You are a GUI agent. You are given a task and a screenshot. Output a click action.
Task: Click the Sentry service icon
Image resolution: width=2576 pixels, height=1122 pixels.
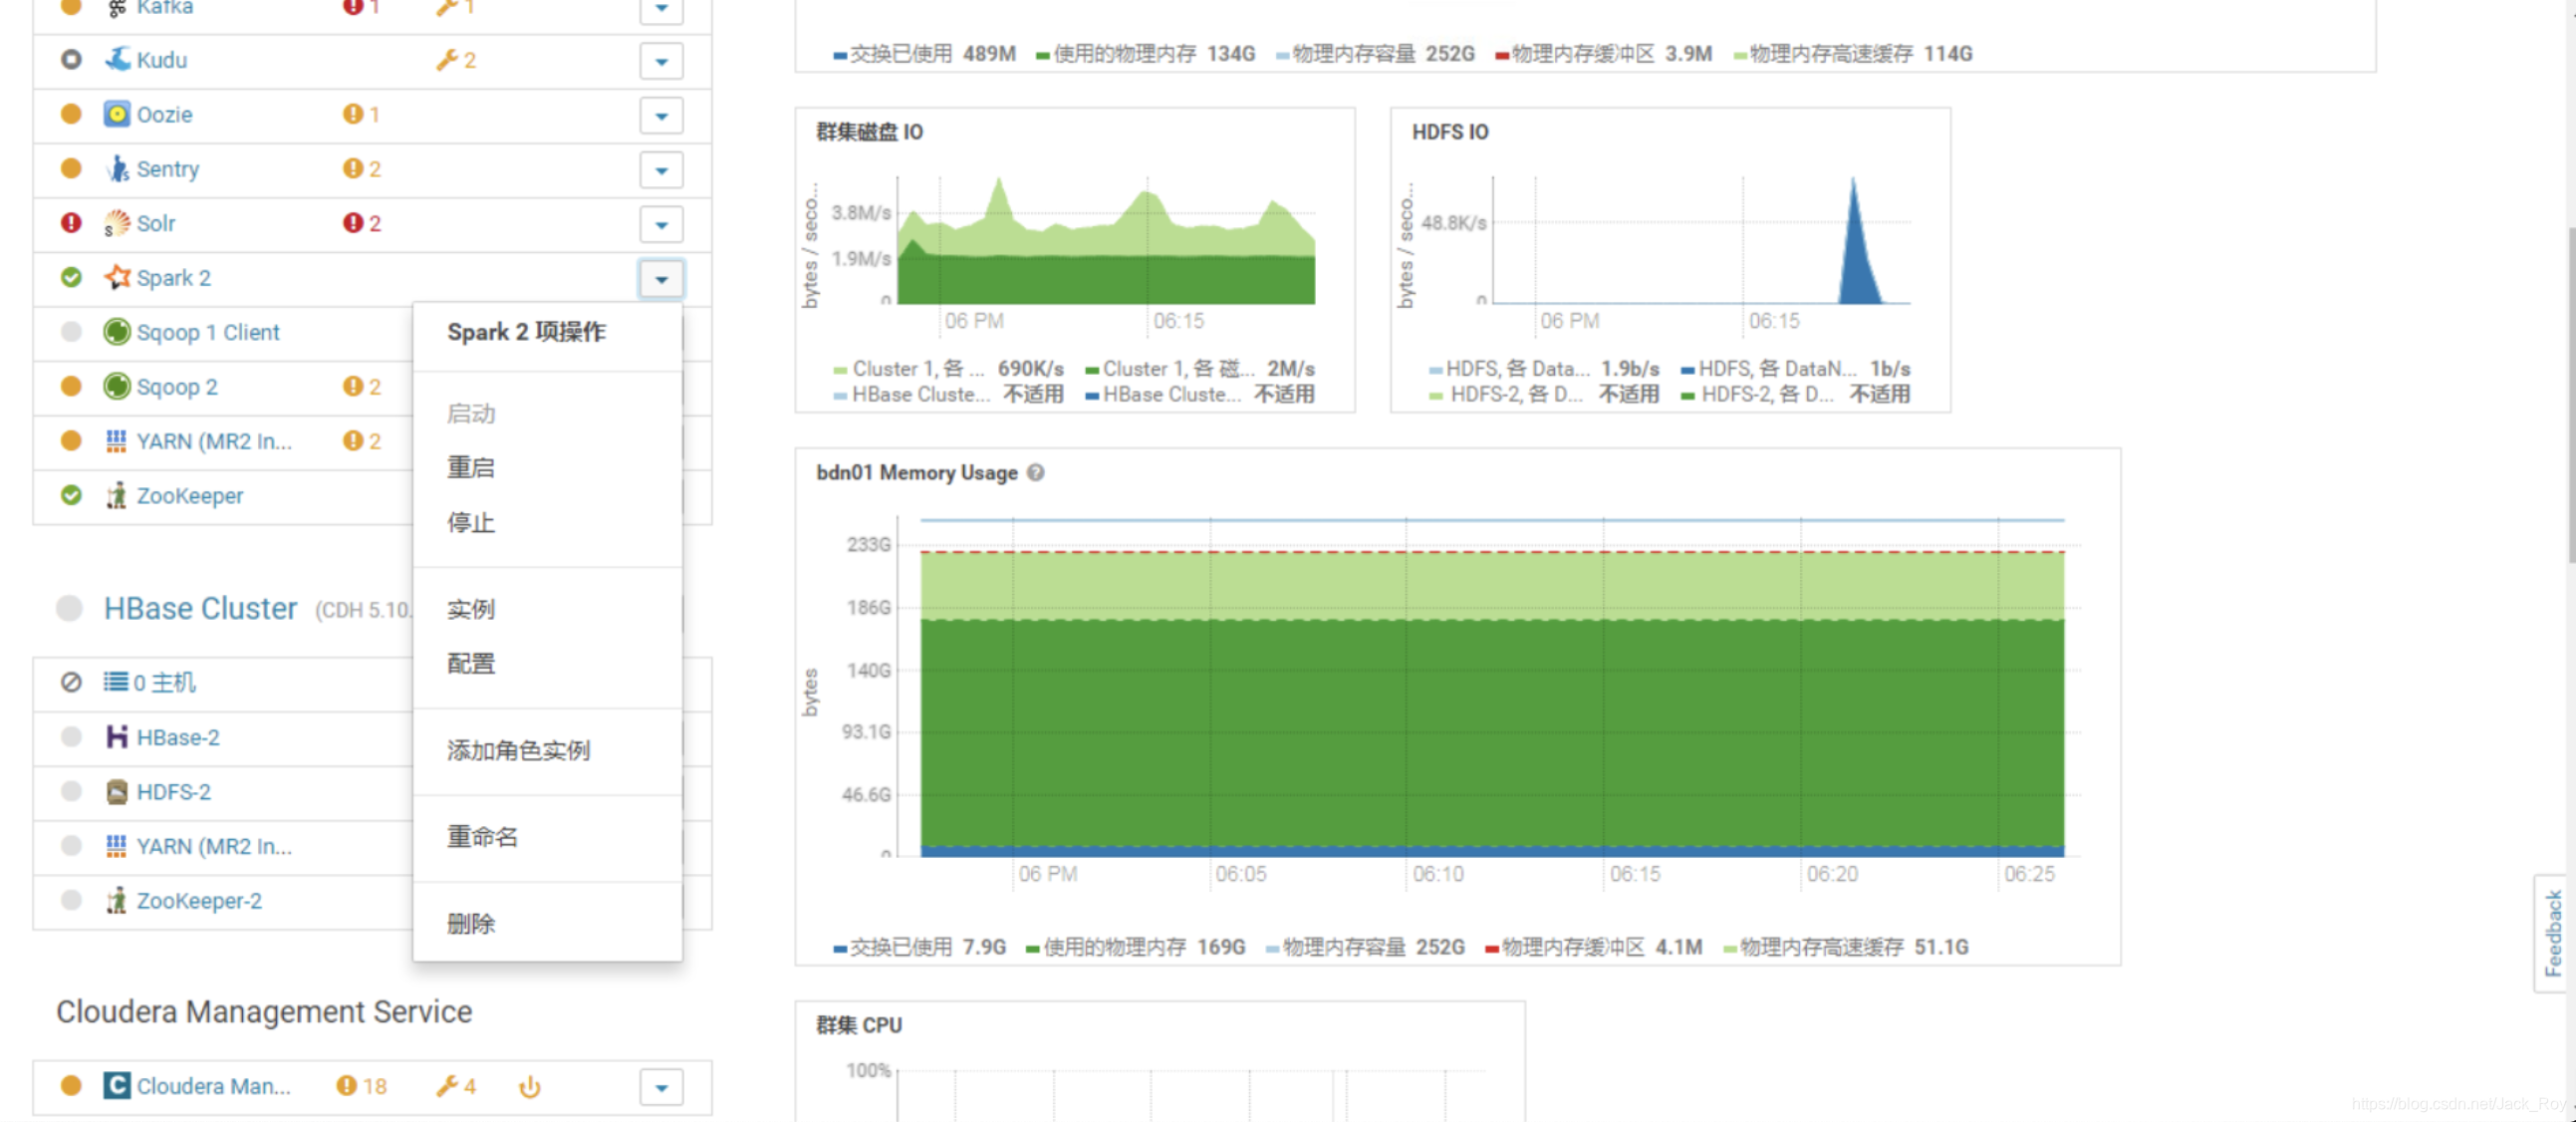117,169
